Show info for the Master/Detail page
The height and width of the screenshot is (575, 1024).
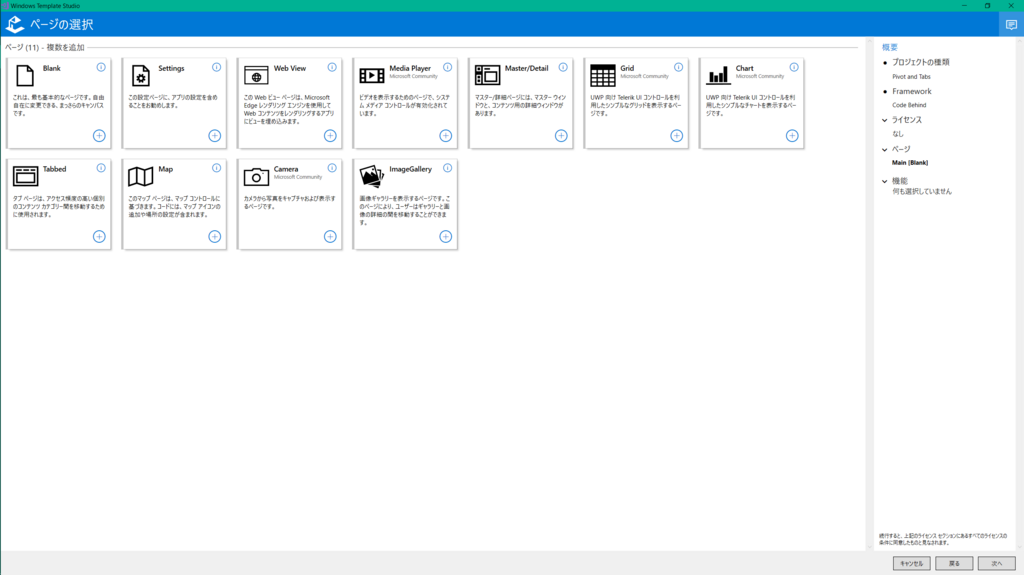(x=564, y=67)
